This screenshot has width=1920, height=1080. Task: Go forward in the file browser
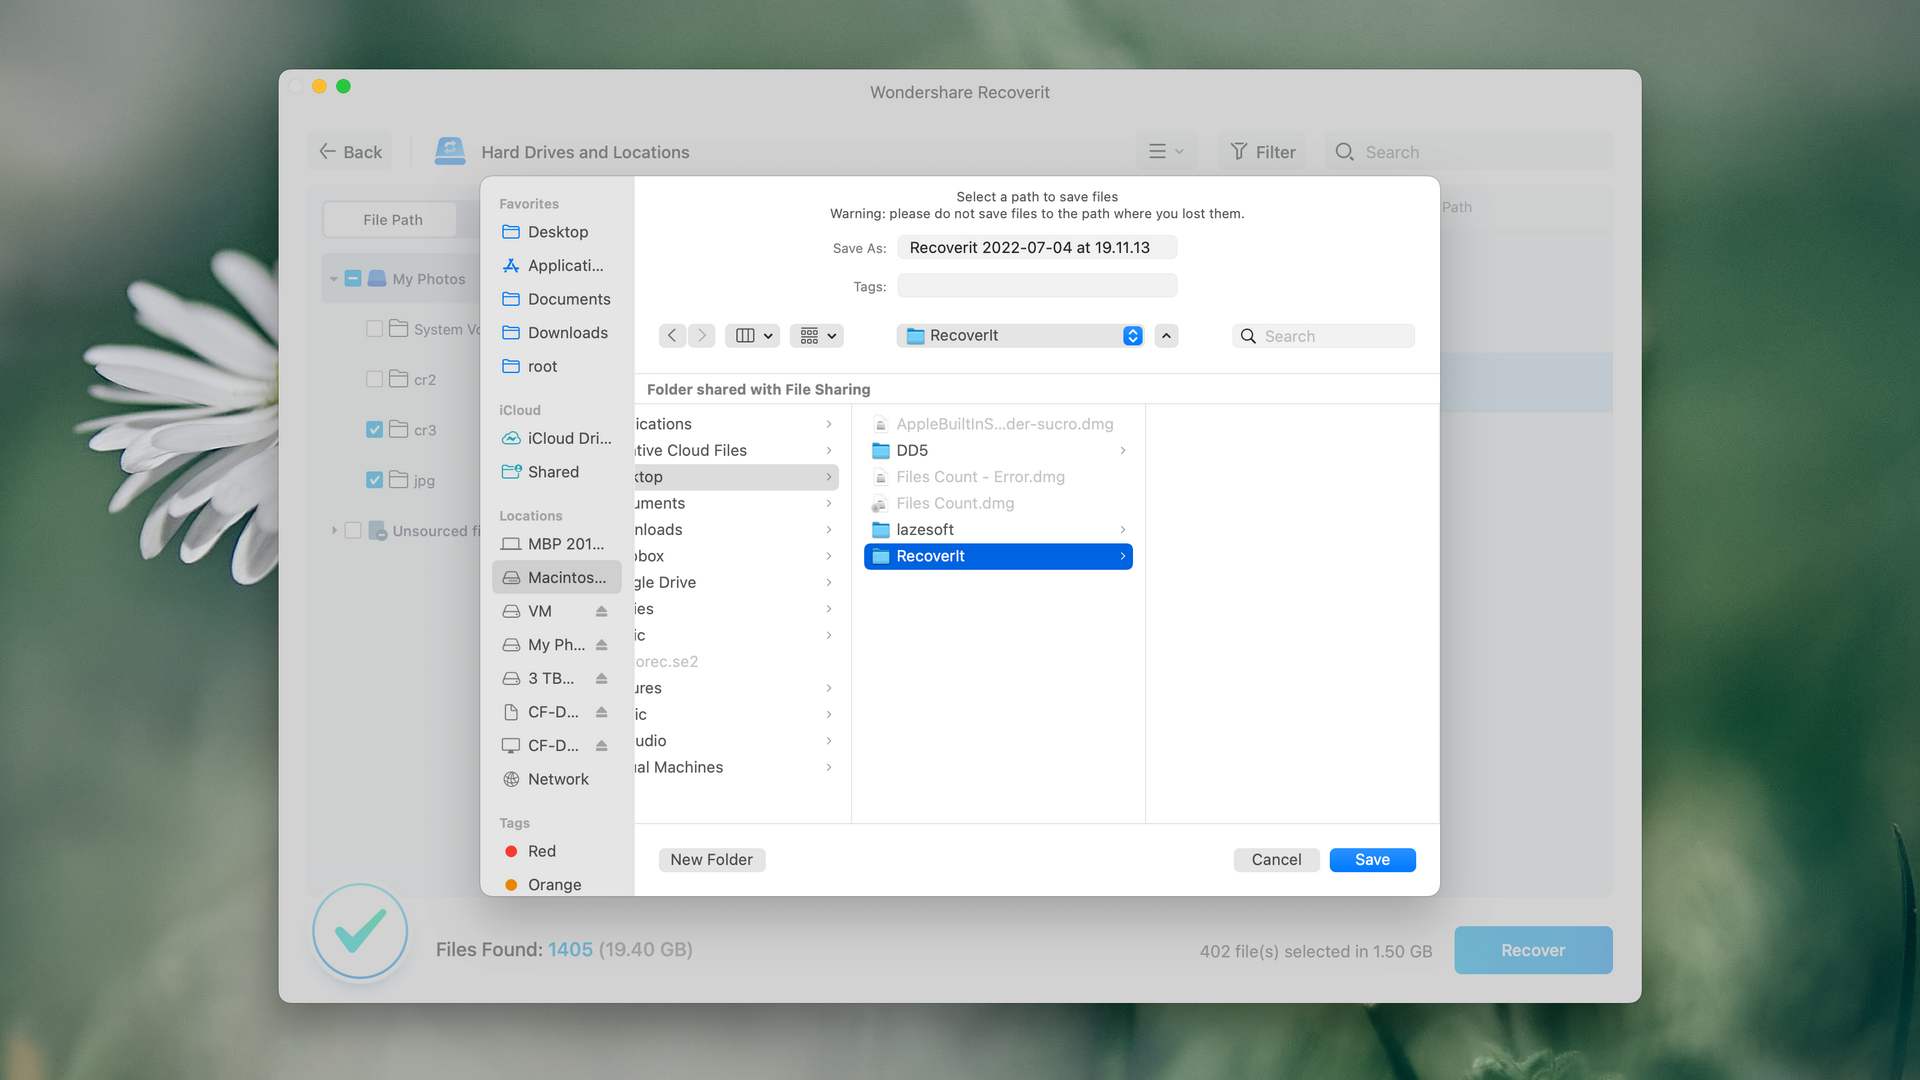tap(702, 335)
